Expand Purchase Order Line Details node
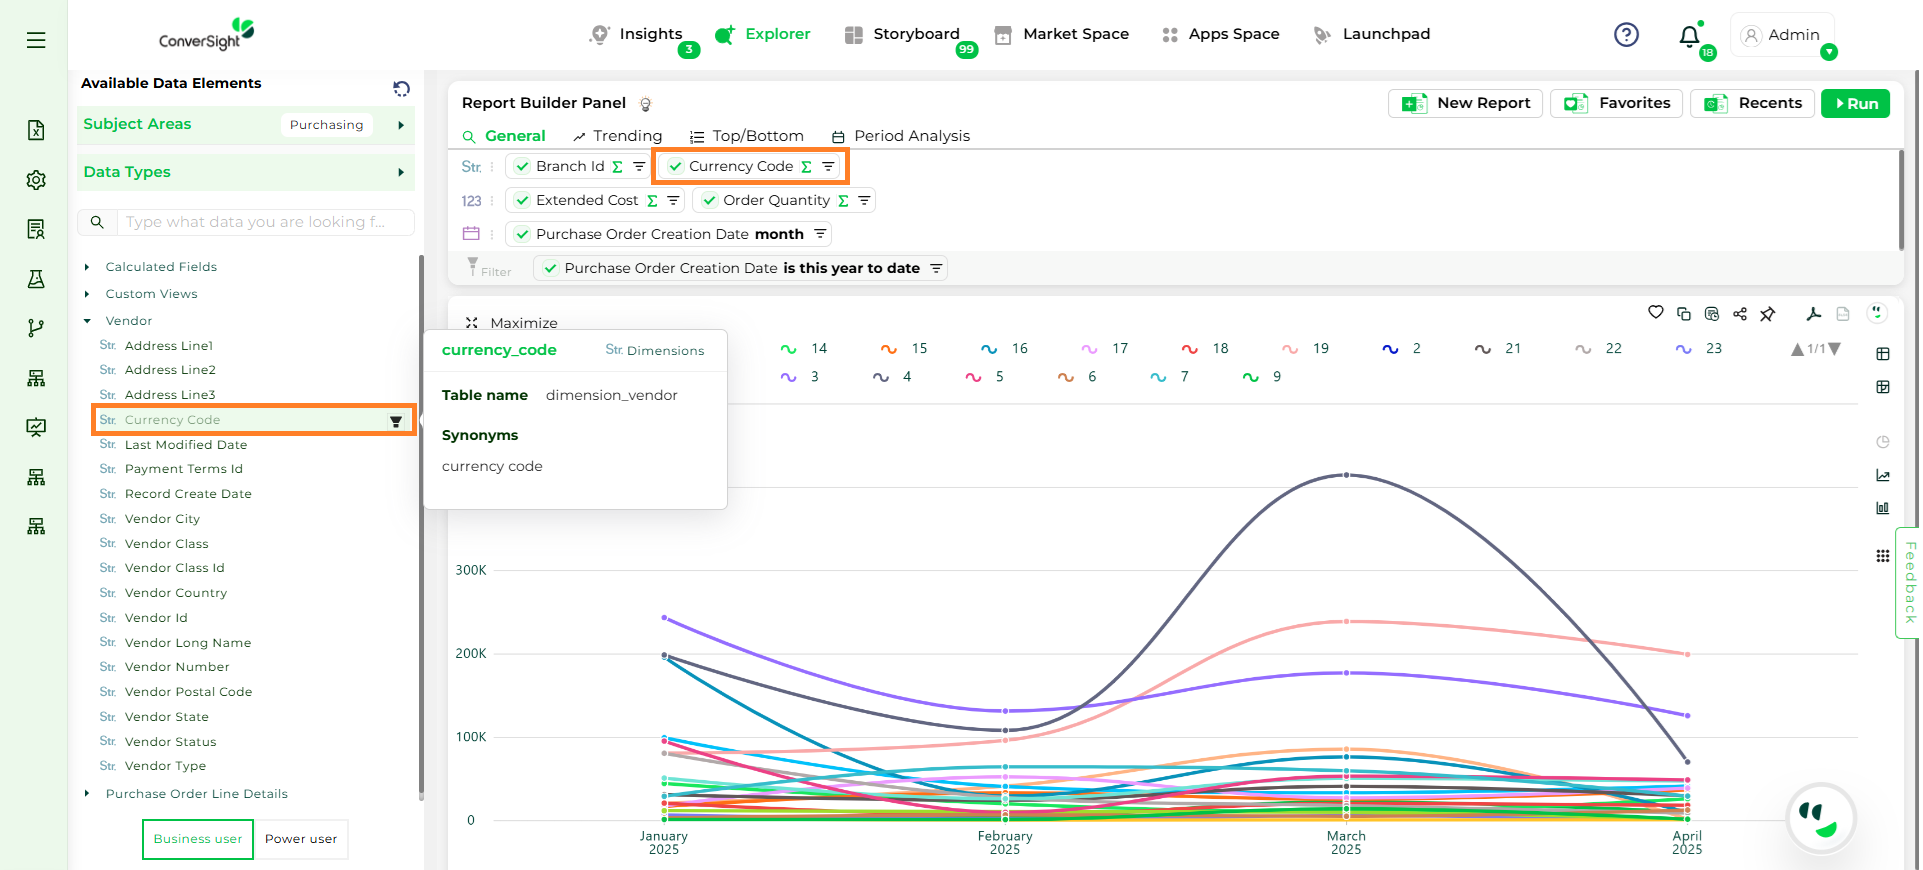 pos(87,794)
